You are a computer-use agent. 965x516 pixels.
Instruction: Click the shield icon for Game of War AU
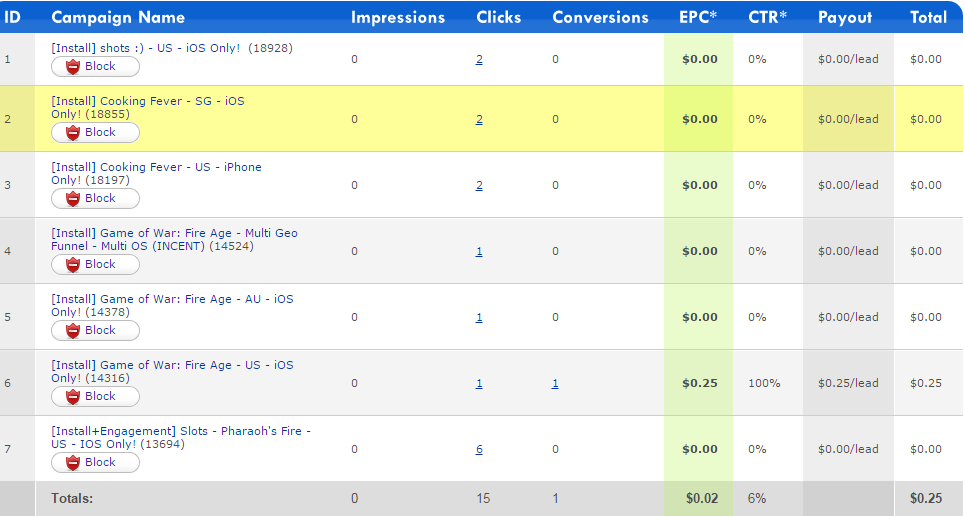tap(72, 331)
